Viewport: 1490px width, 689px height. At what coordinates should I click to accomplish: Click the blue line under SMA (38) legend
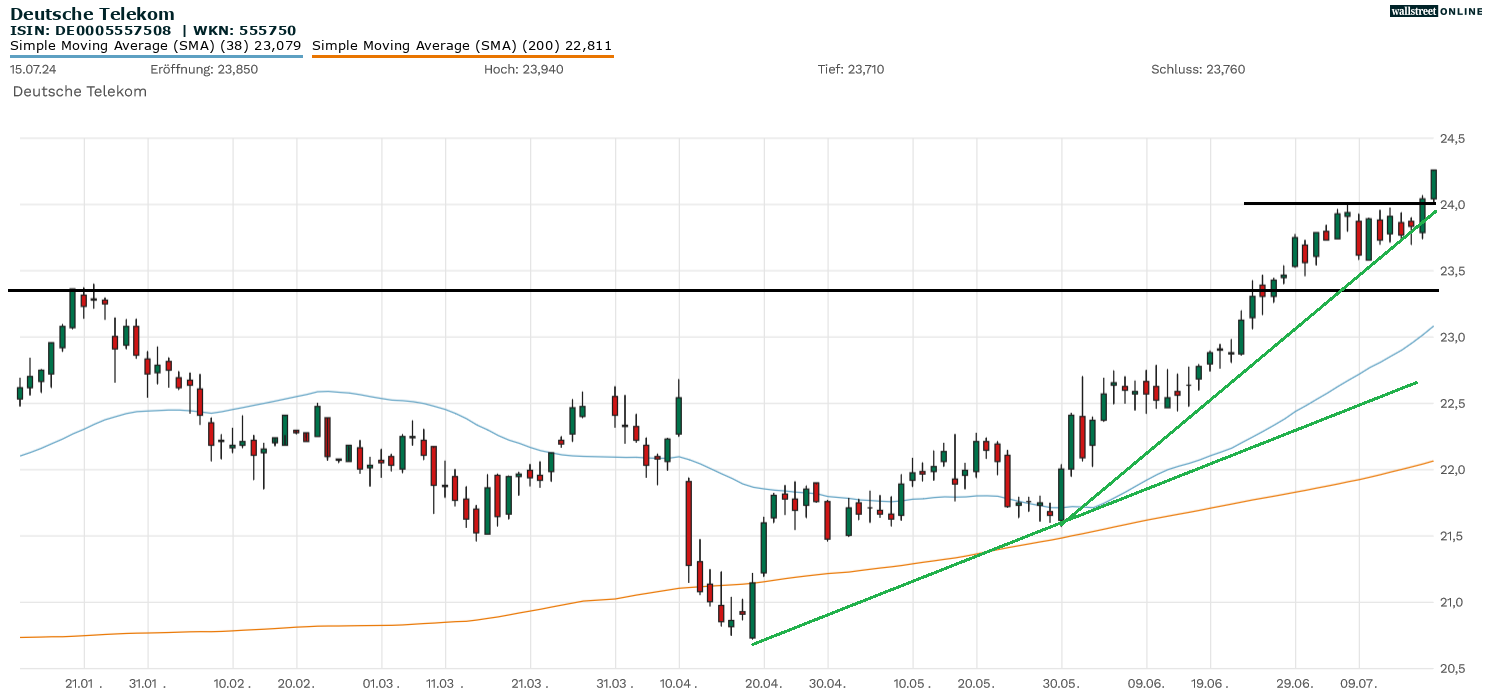pyautogui.click(x=155, y=56)
